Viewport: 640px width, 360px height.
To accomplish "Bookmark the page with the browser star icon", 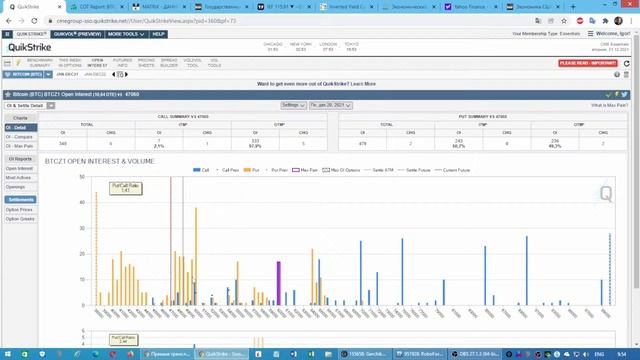I will click(x=564, y=21).
